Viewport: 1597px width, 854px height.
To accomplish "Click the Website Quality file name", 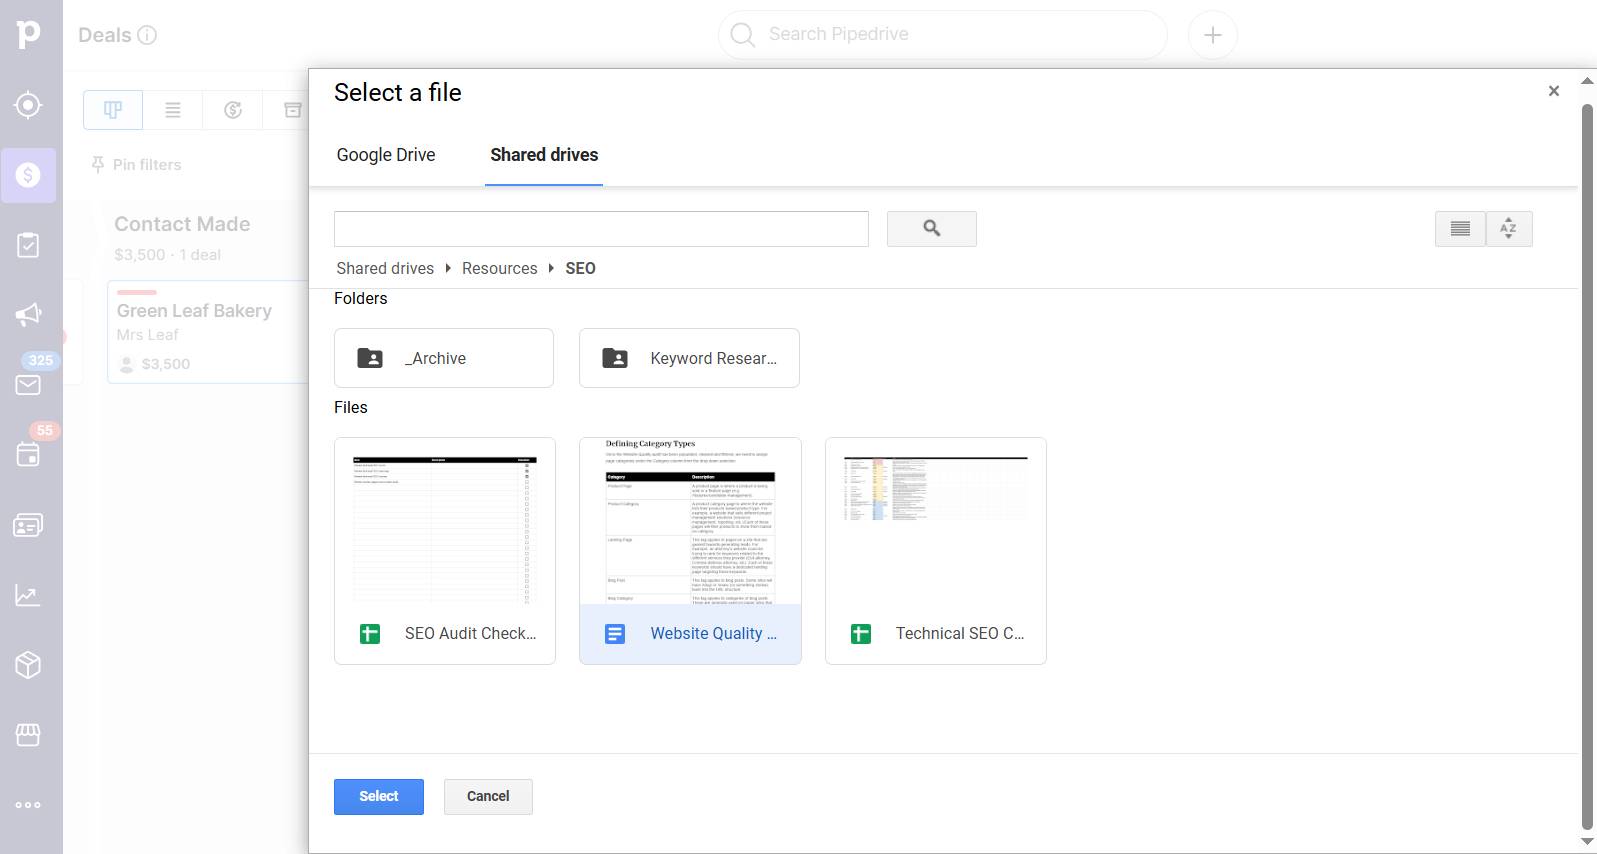I will click(x=713, y=633).
